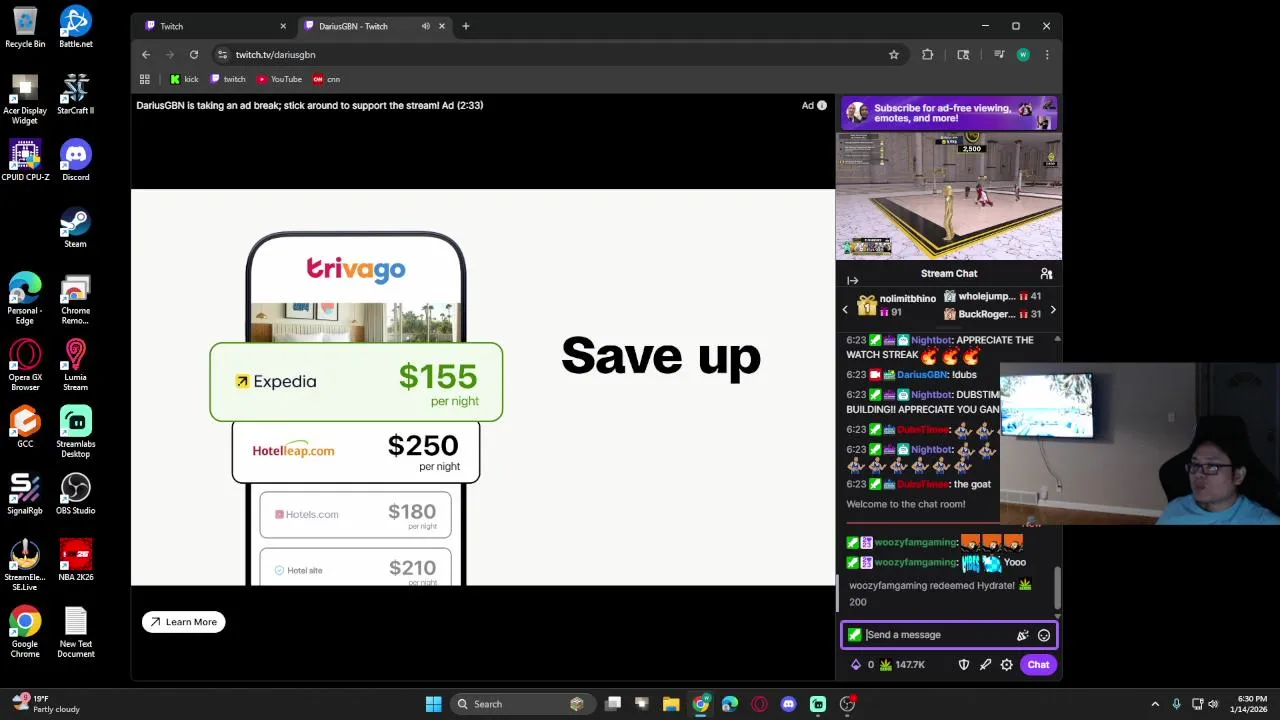Select Streamlabs Desktop icon

(76, 432)
